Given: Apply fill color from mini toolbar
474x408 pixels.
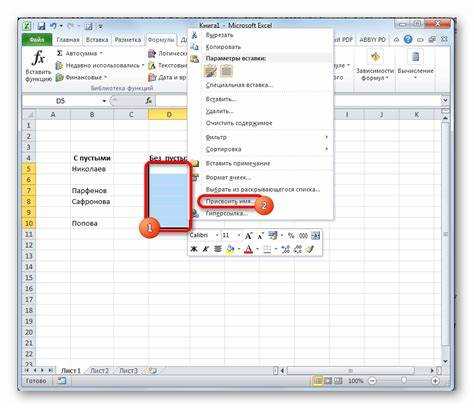Looking at the screenshot, I should point(230,249).
